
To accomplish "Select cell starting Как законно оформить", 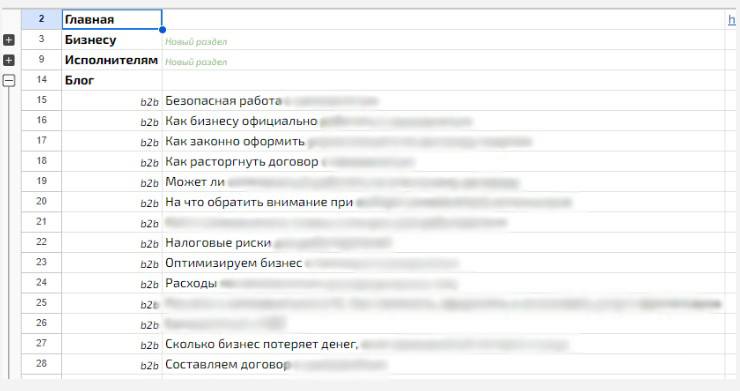I will (x=444, y=141).
